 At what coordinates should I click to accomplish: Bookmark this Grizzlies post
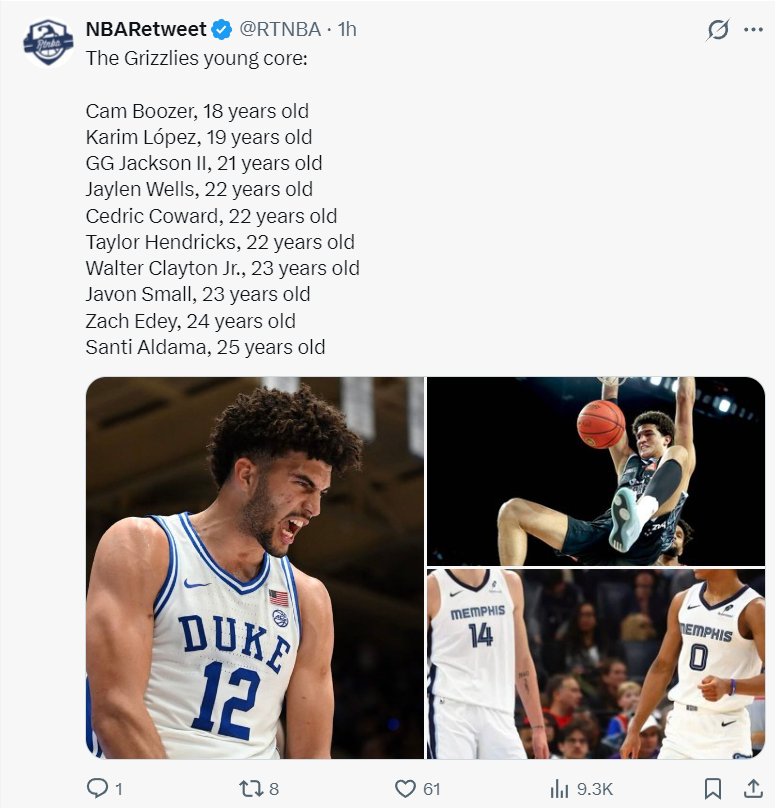pyautogui.click(x=713, y=788)
